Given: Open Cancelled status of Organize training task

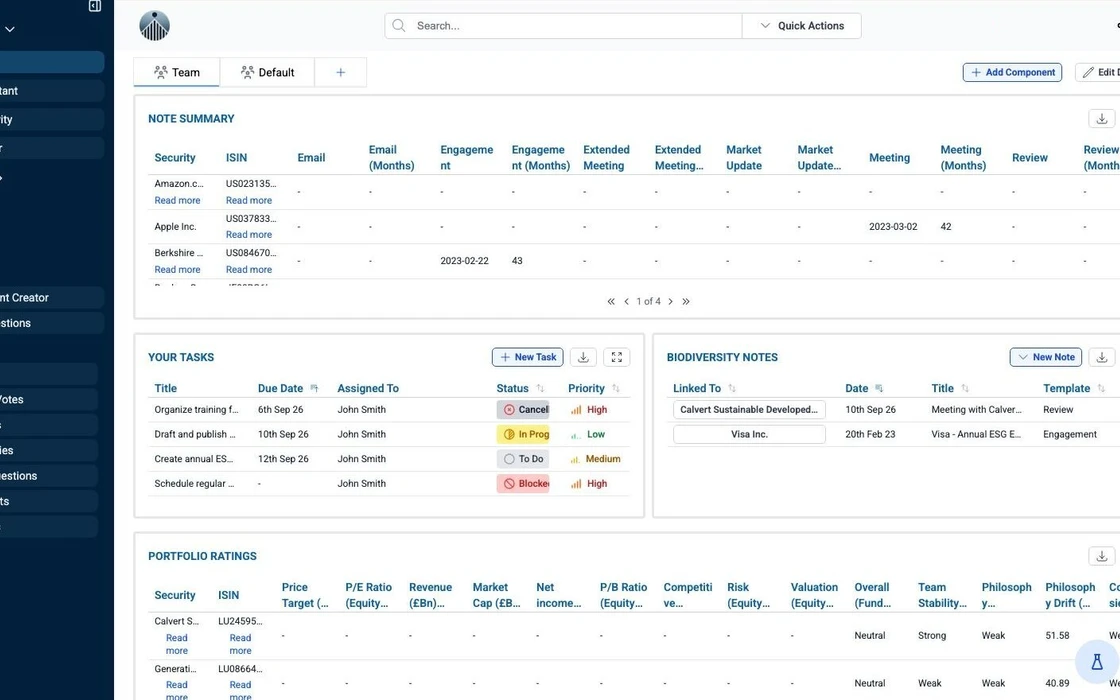Looking at the screenshot, I should (x=523, y=410).
